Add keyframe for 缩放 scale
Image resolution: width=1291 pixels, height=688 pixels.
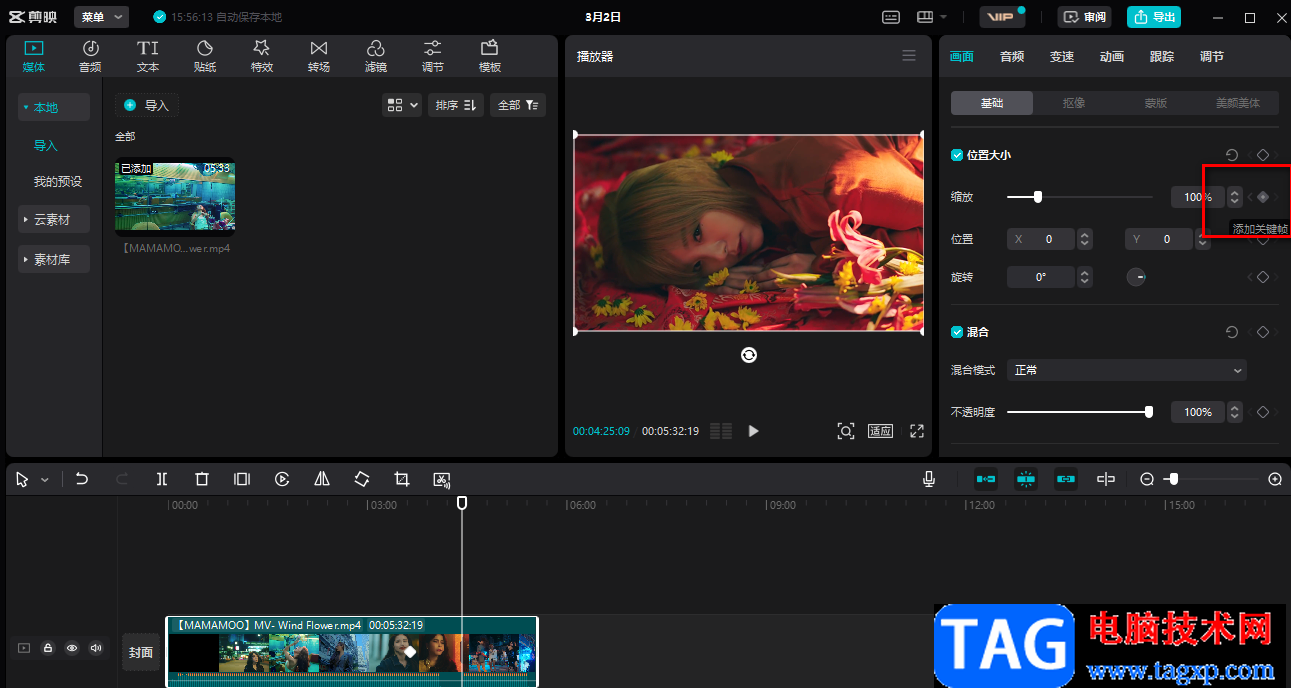tap(1263, 197)
